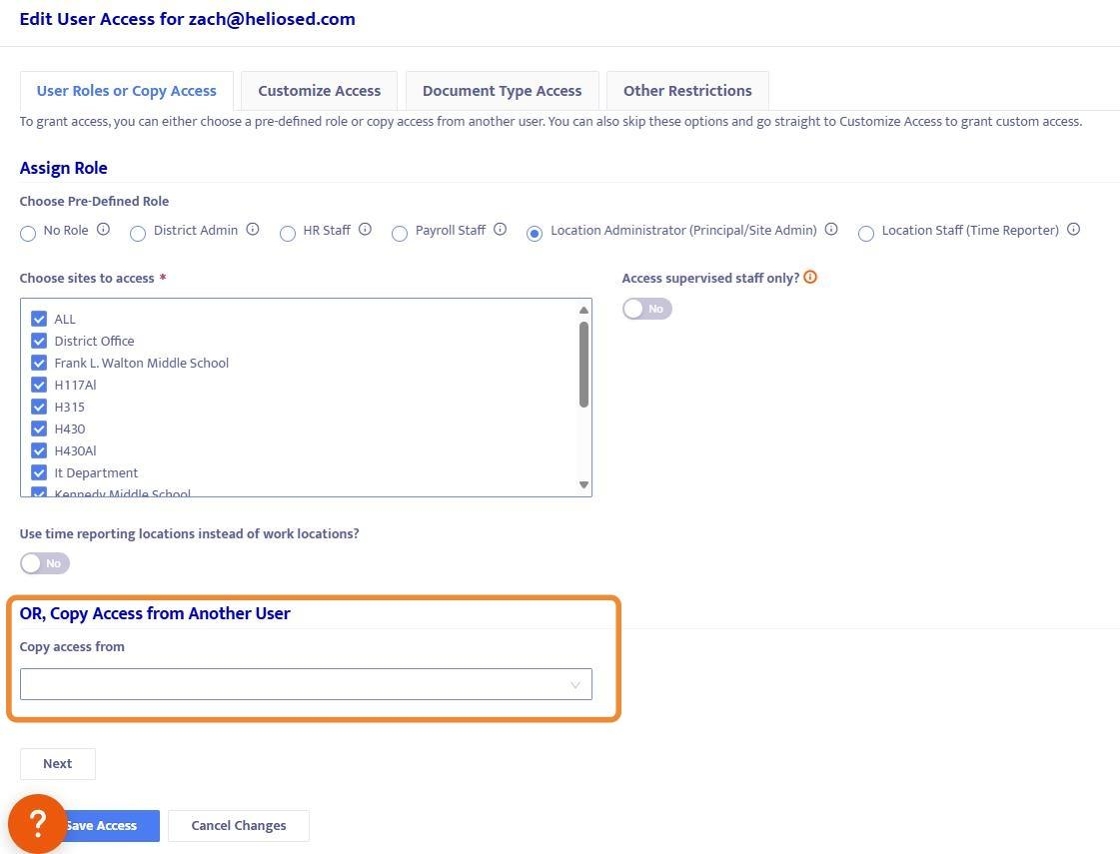This screenshot has width=1120, height=854.
Task: Click the Cancel Changes button
Action: tap(238, 825)
